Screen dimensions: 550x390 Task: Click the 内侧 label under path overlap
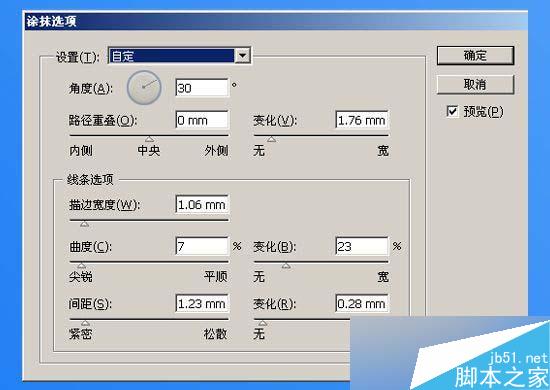point(81,151)
